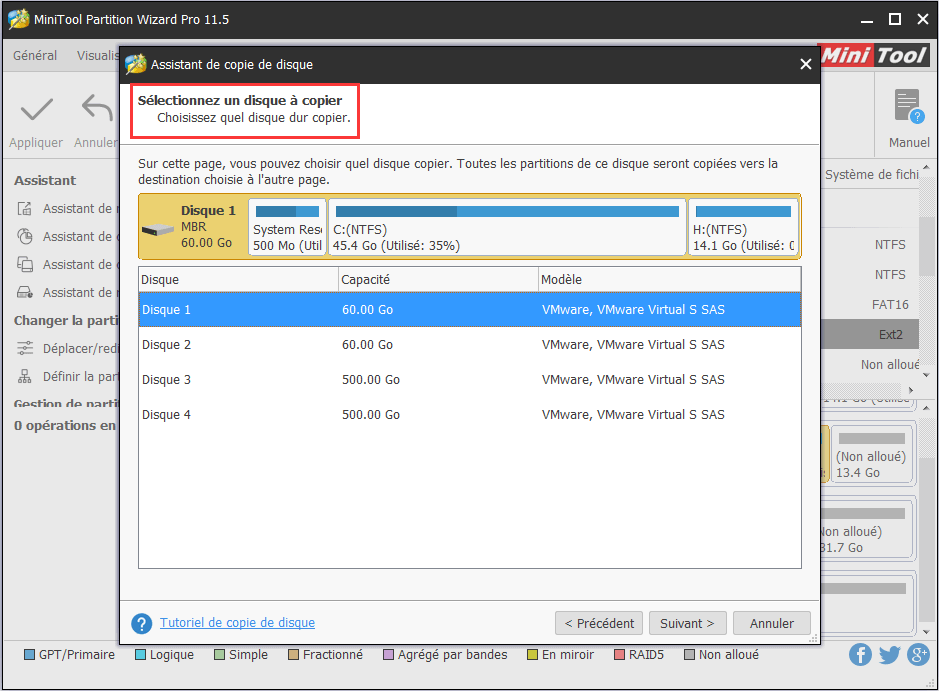939x691 pixels.
Task: Click the < Précédent button
Action: click(599, 623)
